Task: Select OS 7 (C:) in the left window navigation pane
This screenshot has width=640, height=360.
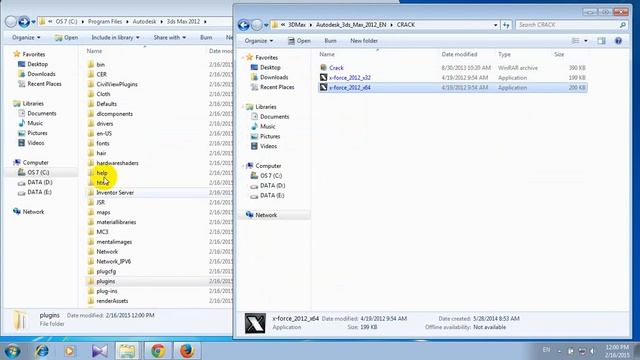Action: point(38,173)
